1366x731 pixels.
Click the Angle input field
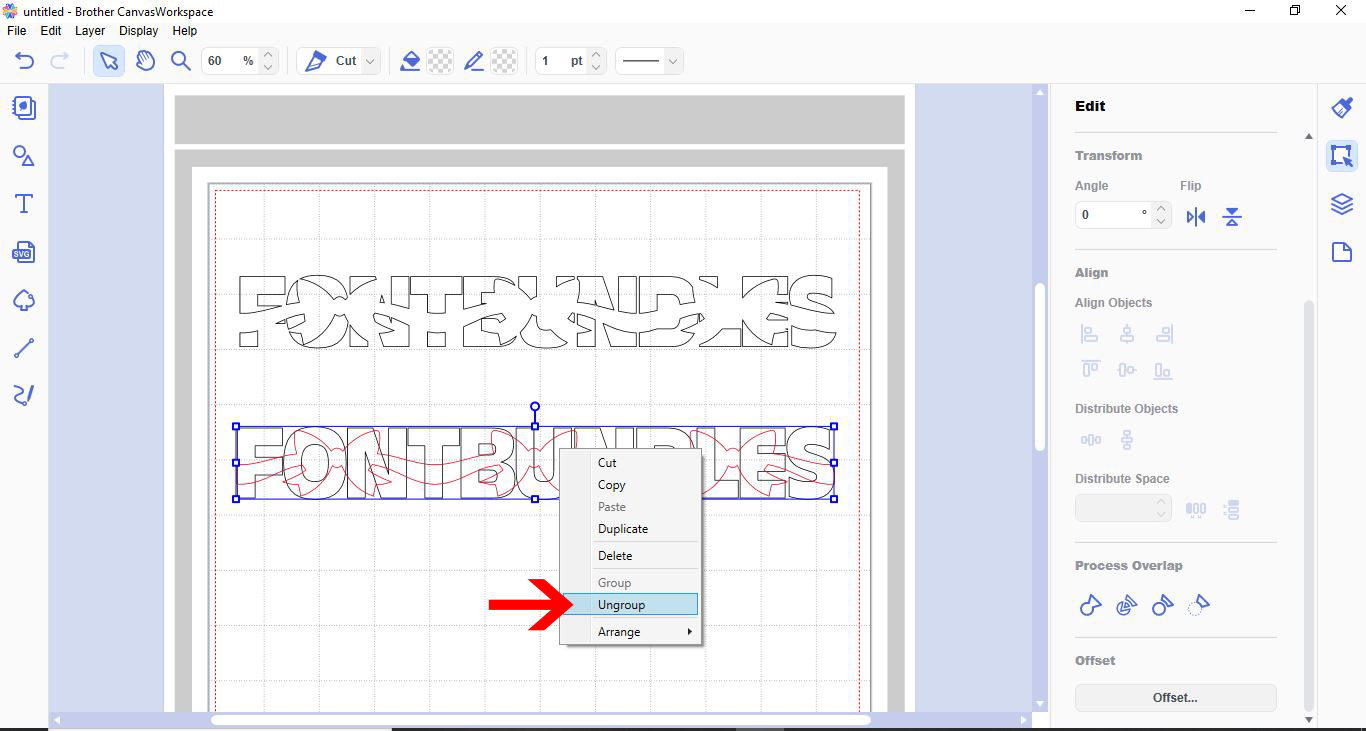point(1113,215)
